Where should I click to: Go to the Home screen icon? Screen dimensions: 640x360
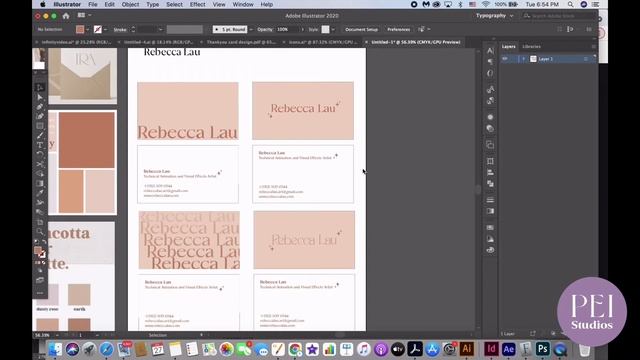tap(66, 16)
